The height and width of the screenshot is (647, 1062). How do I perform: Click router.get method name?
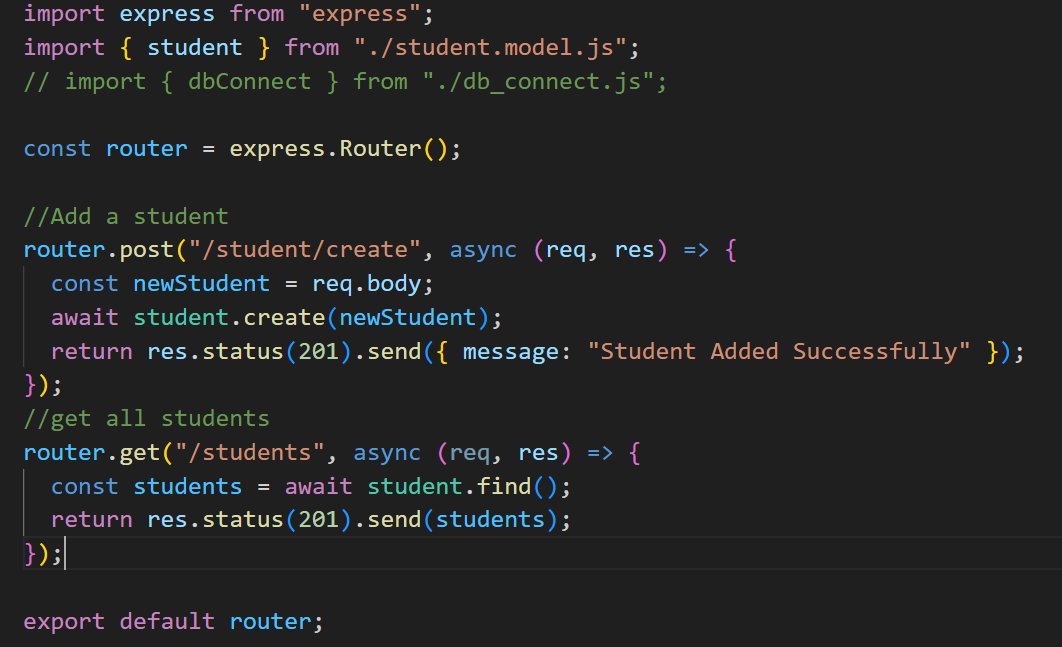140,453
